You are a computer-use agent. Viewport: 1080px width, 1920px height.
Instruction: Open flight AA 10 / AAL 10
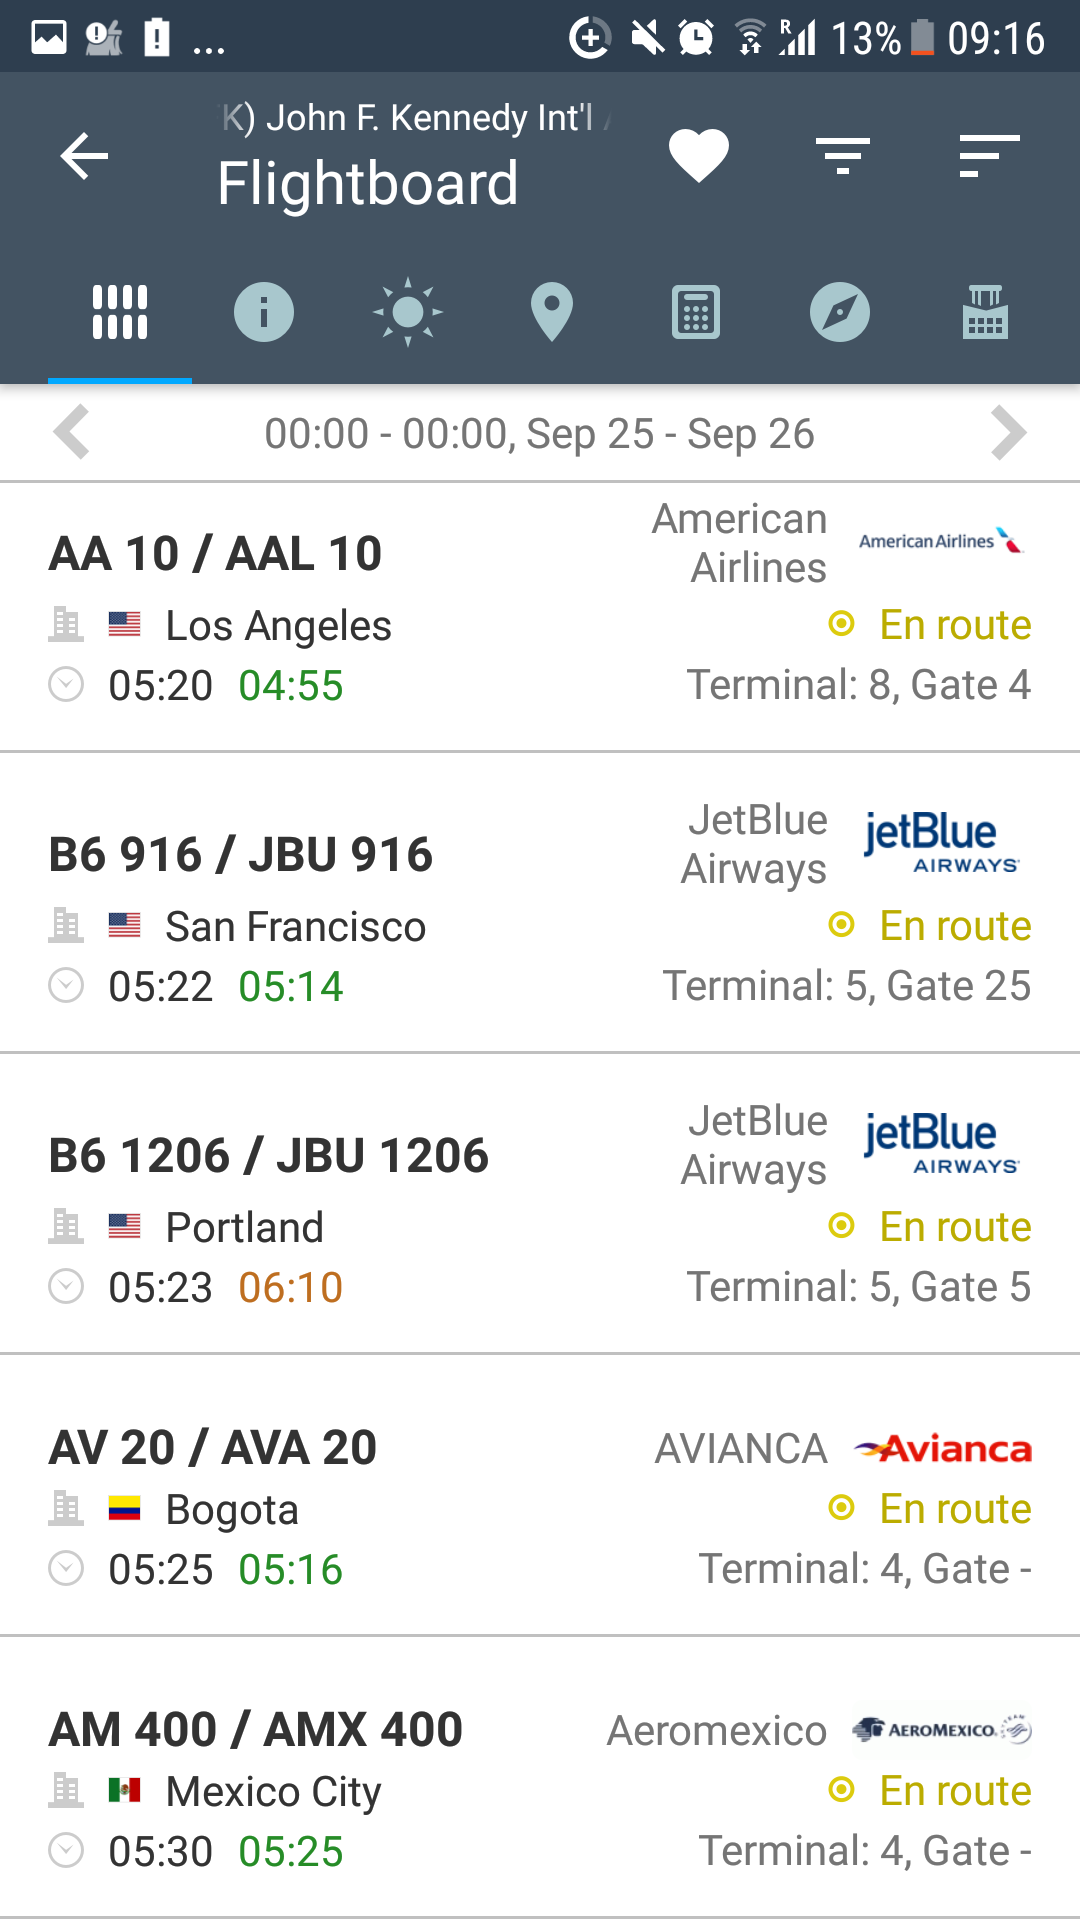(216, 554)
